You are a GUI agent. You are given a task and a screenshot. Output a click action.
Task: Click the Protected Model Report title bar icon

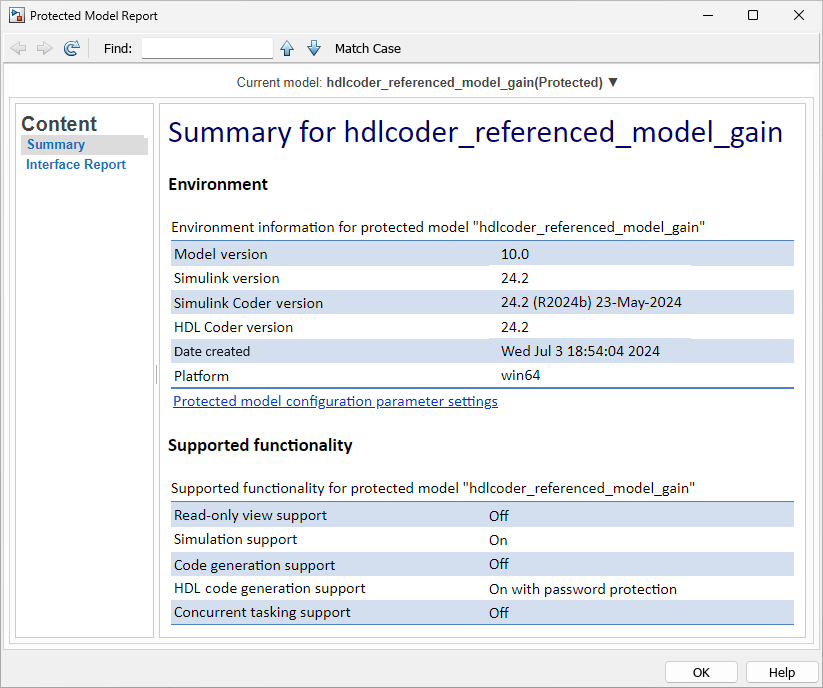coord(16,16)
